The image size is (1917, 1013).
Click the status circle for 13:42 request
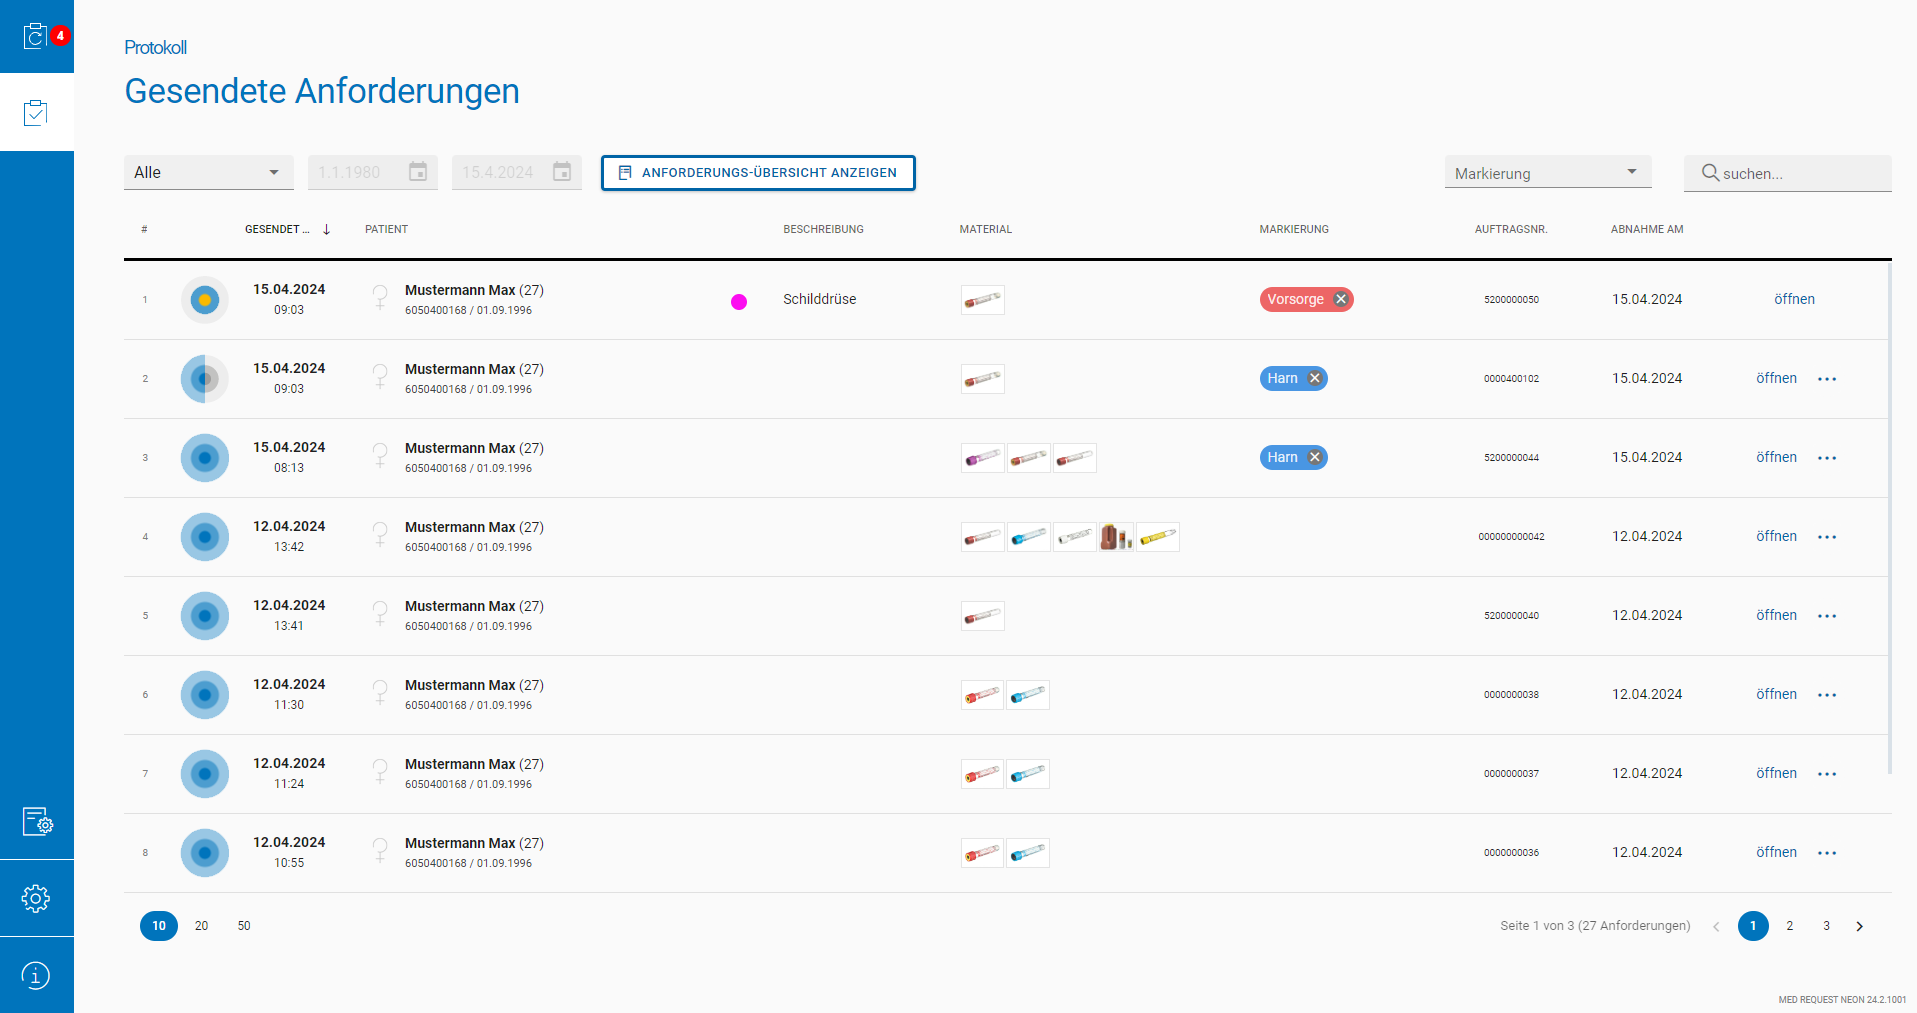coord(205,537)
